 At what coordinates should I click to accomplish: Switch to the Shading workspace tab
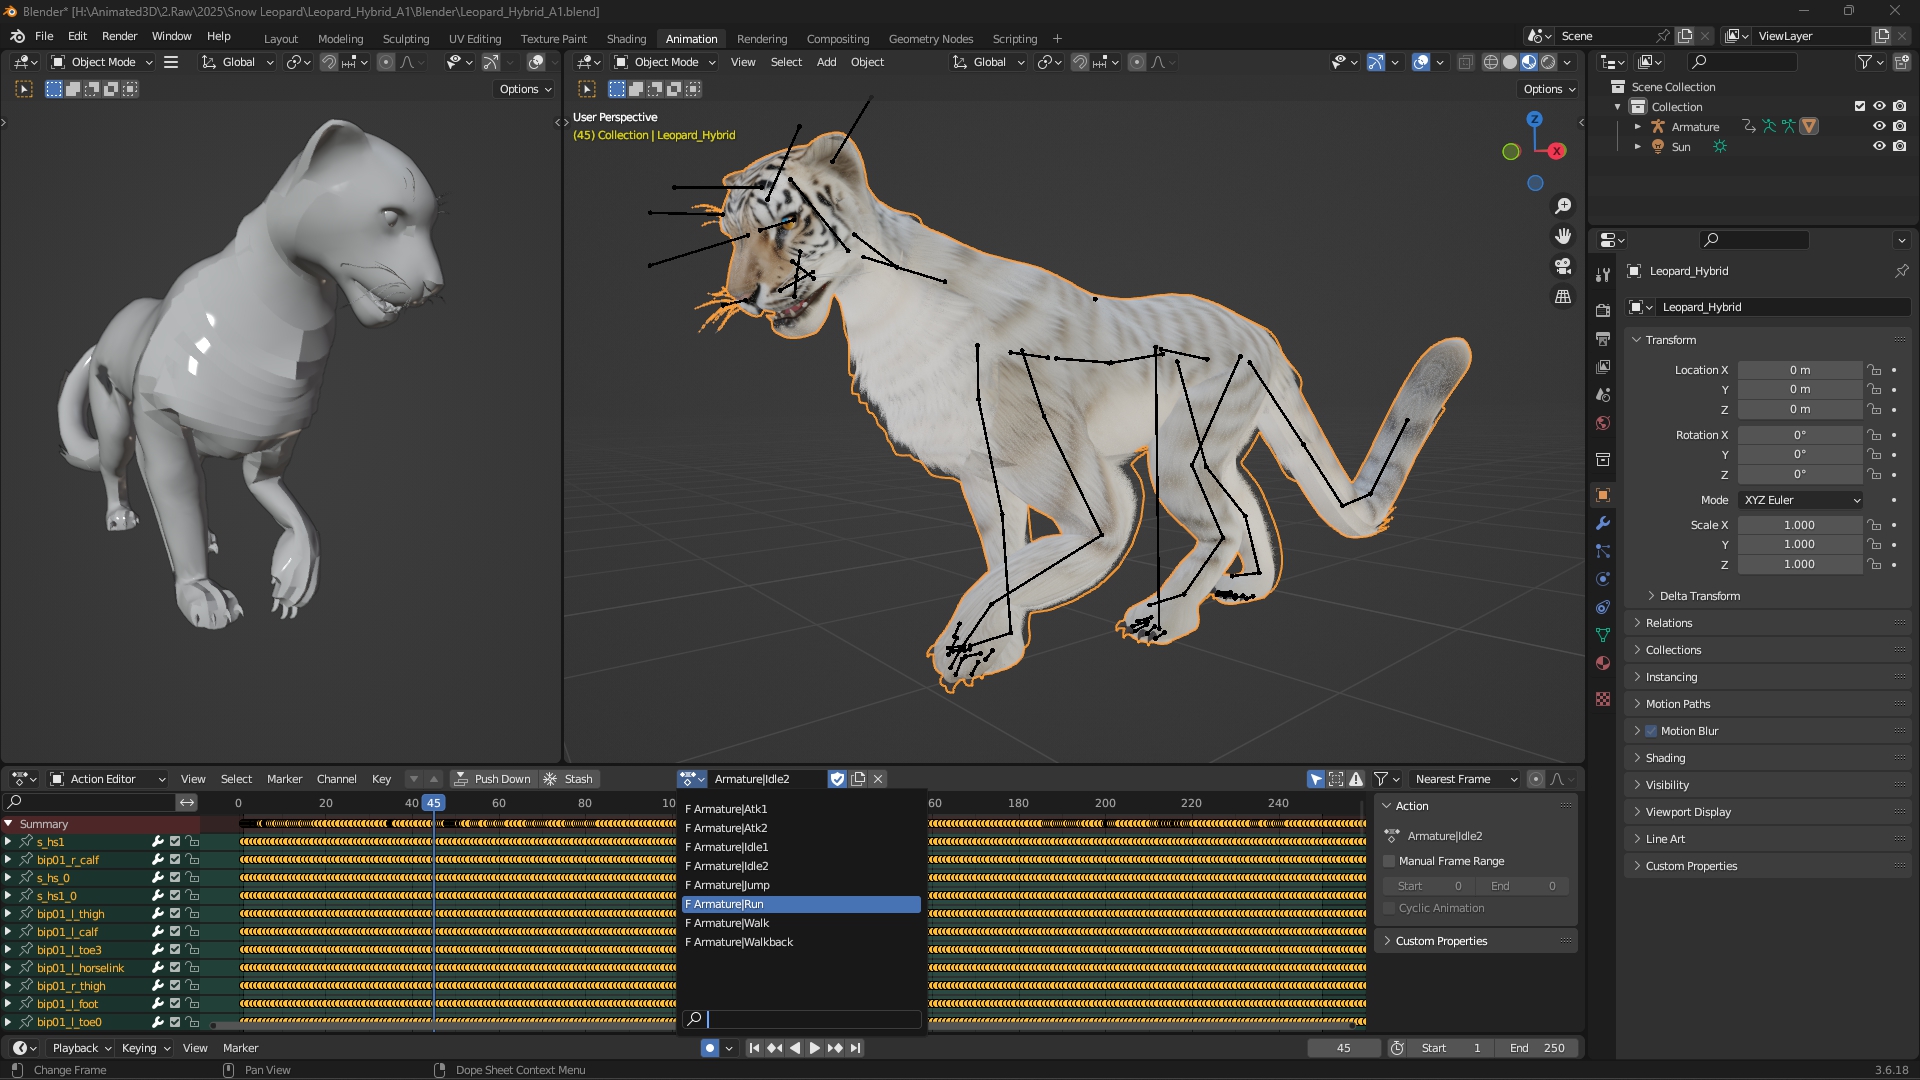tap(626, 39)
